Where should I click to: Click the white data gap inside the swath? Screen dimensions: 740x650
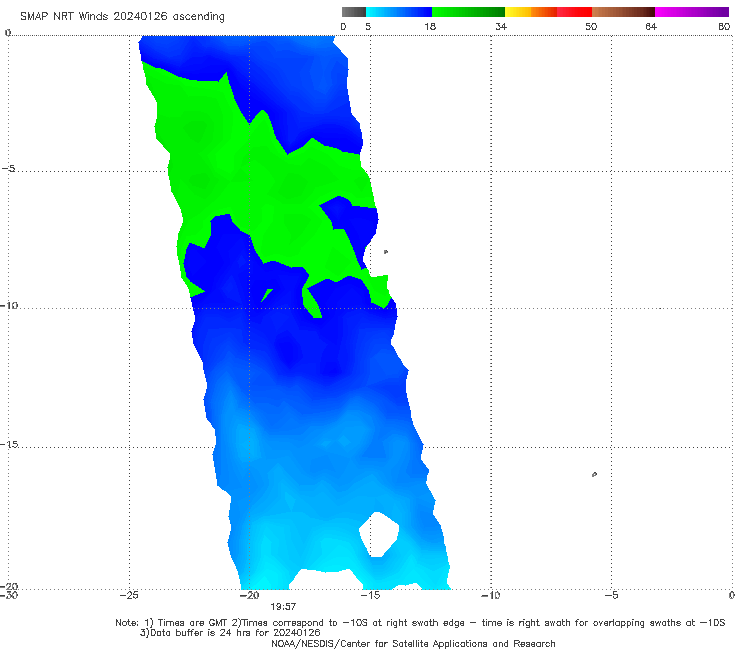[379, 534]
